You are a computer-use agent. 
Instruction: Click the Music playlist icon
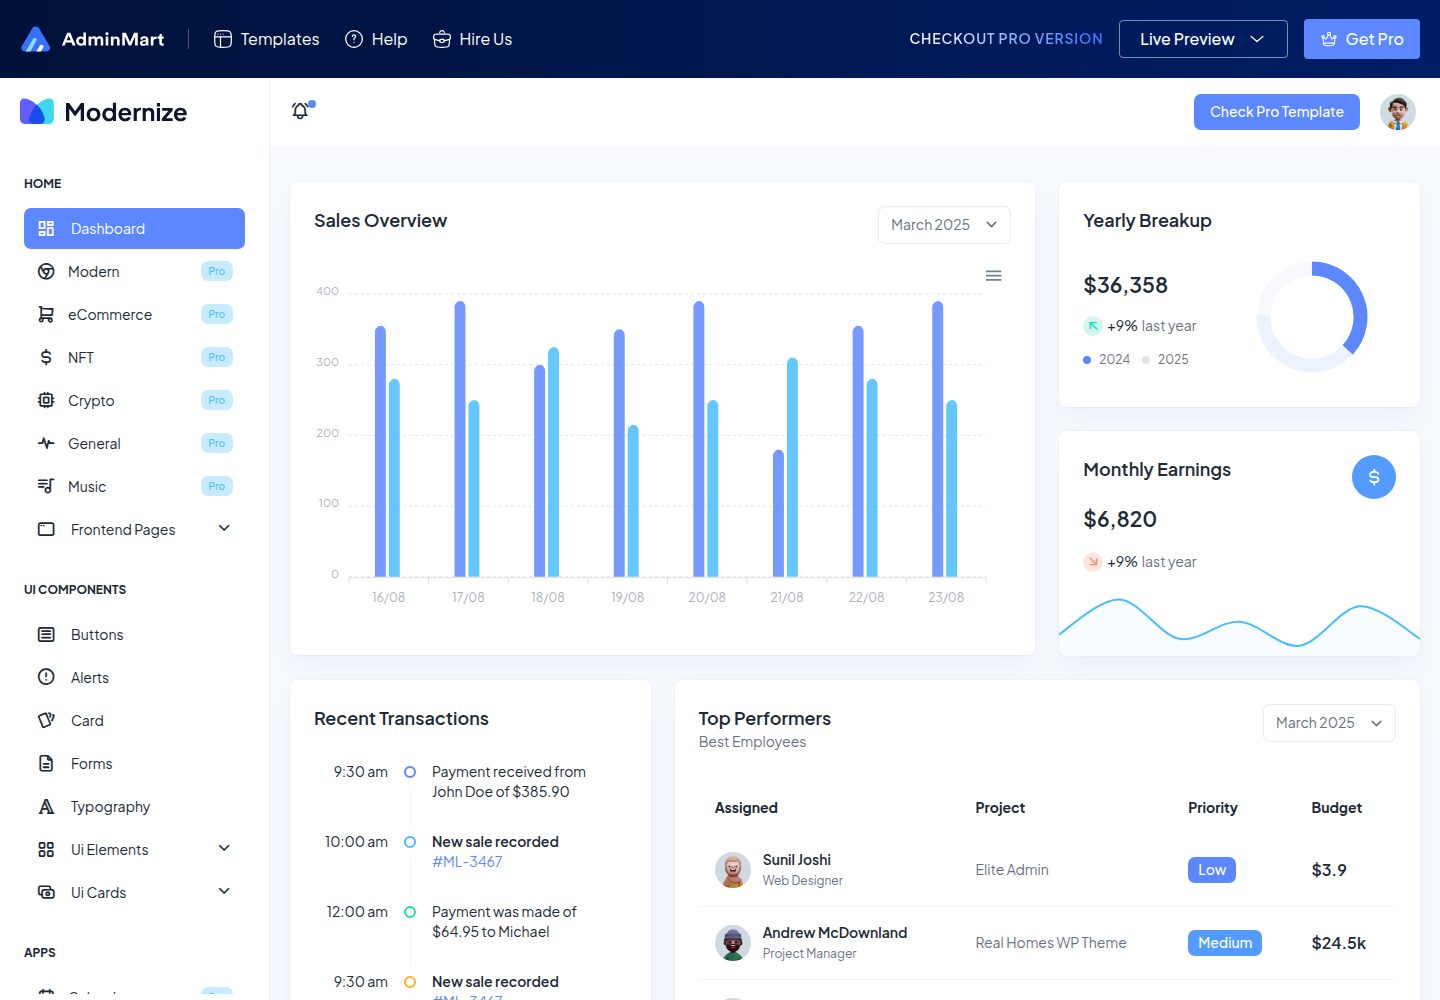coord(46,486)
